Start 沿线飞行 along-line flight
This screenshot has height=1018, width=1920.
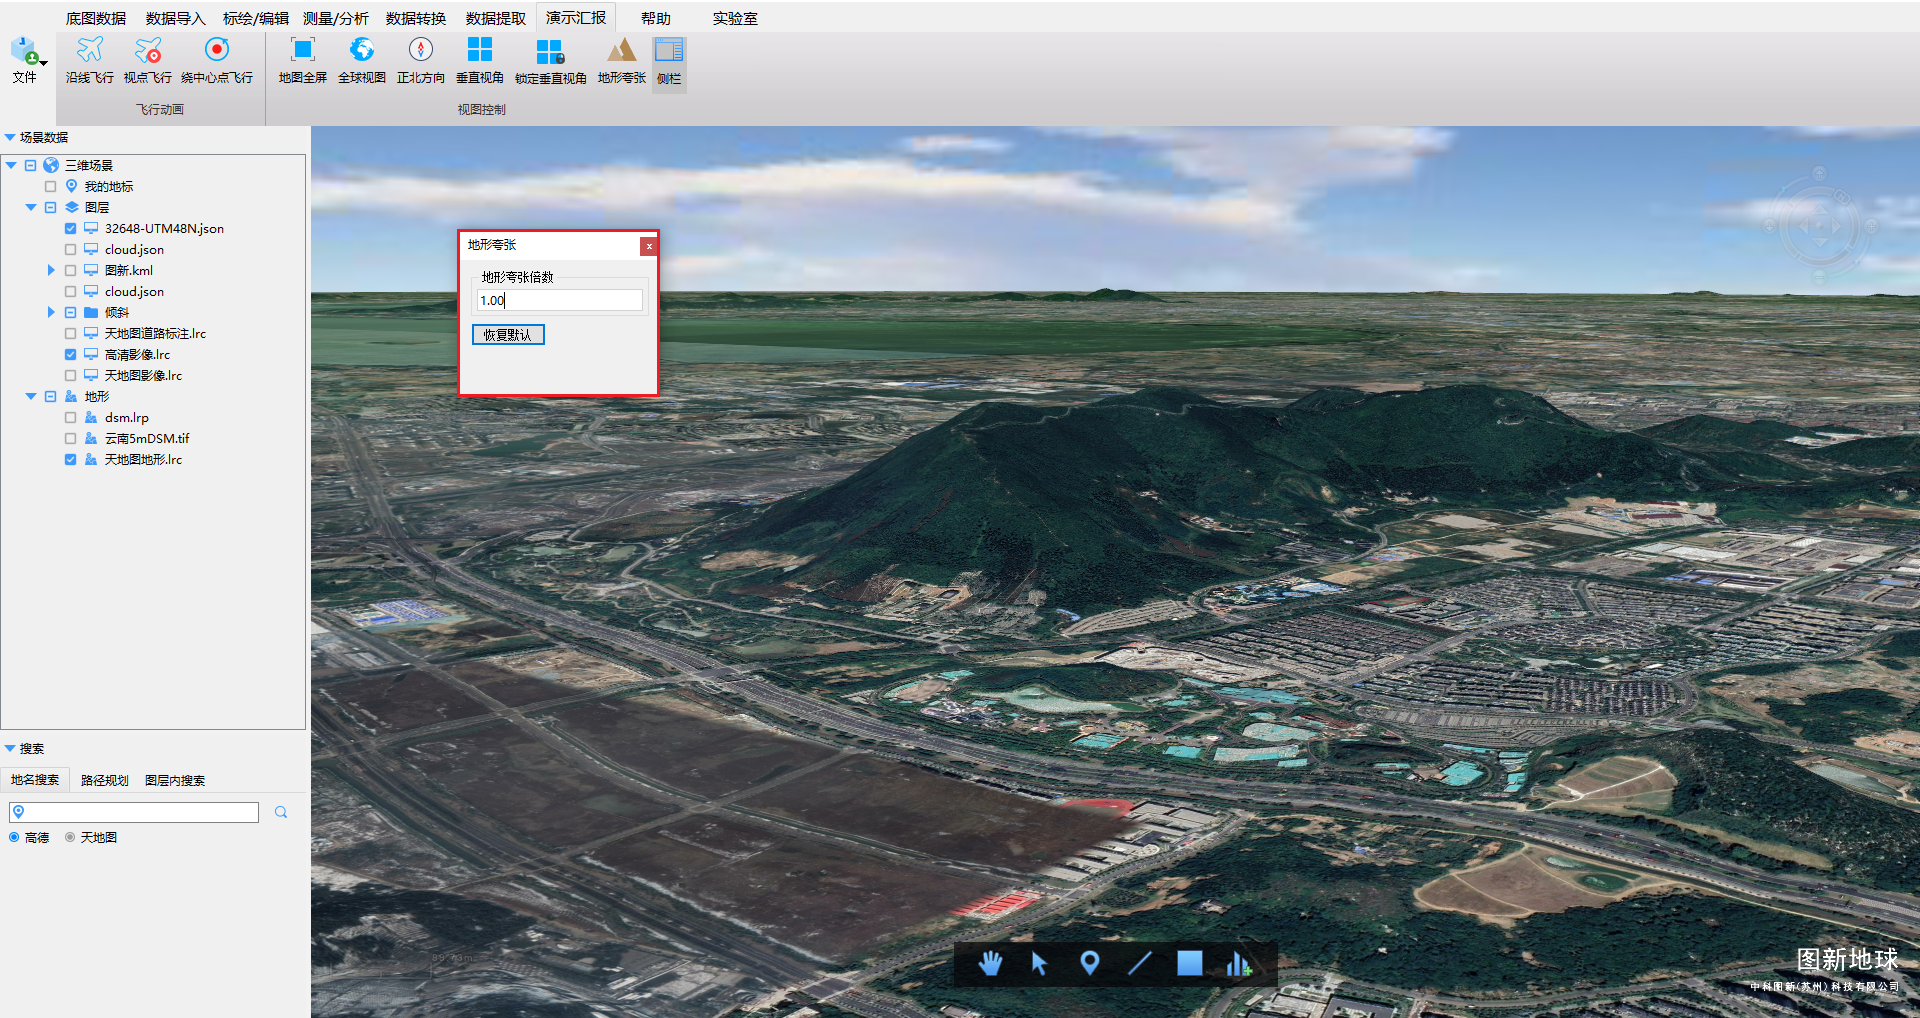90,60
